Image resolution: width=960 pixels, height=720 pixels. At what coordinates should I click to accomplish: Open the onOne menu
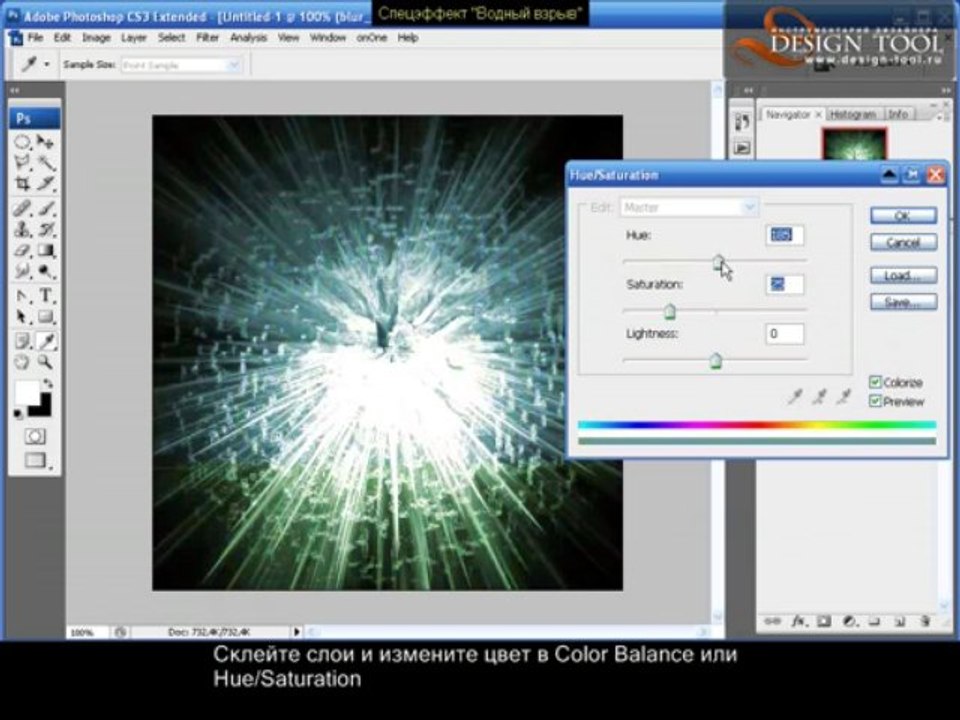(x=372, y=37)
